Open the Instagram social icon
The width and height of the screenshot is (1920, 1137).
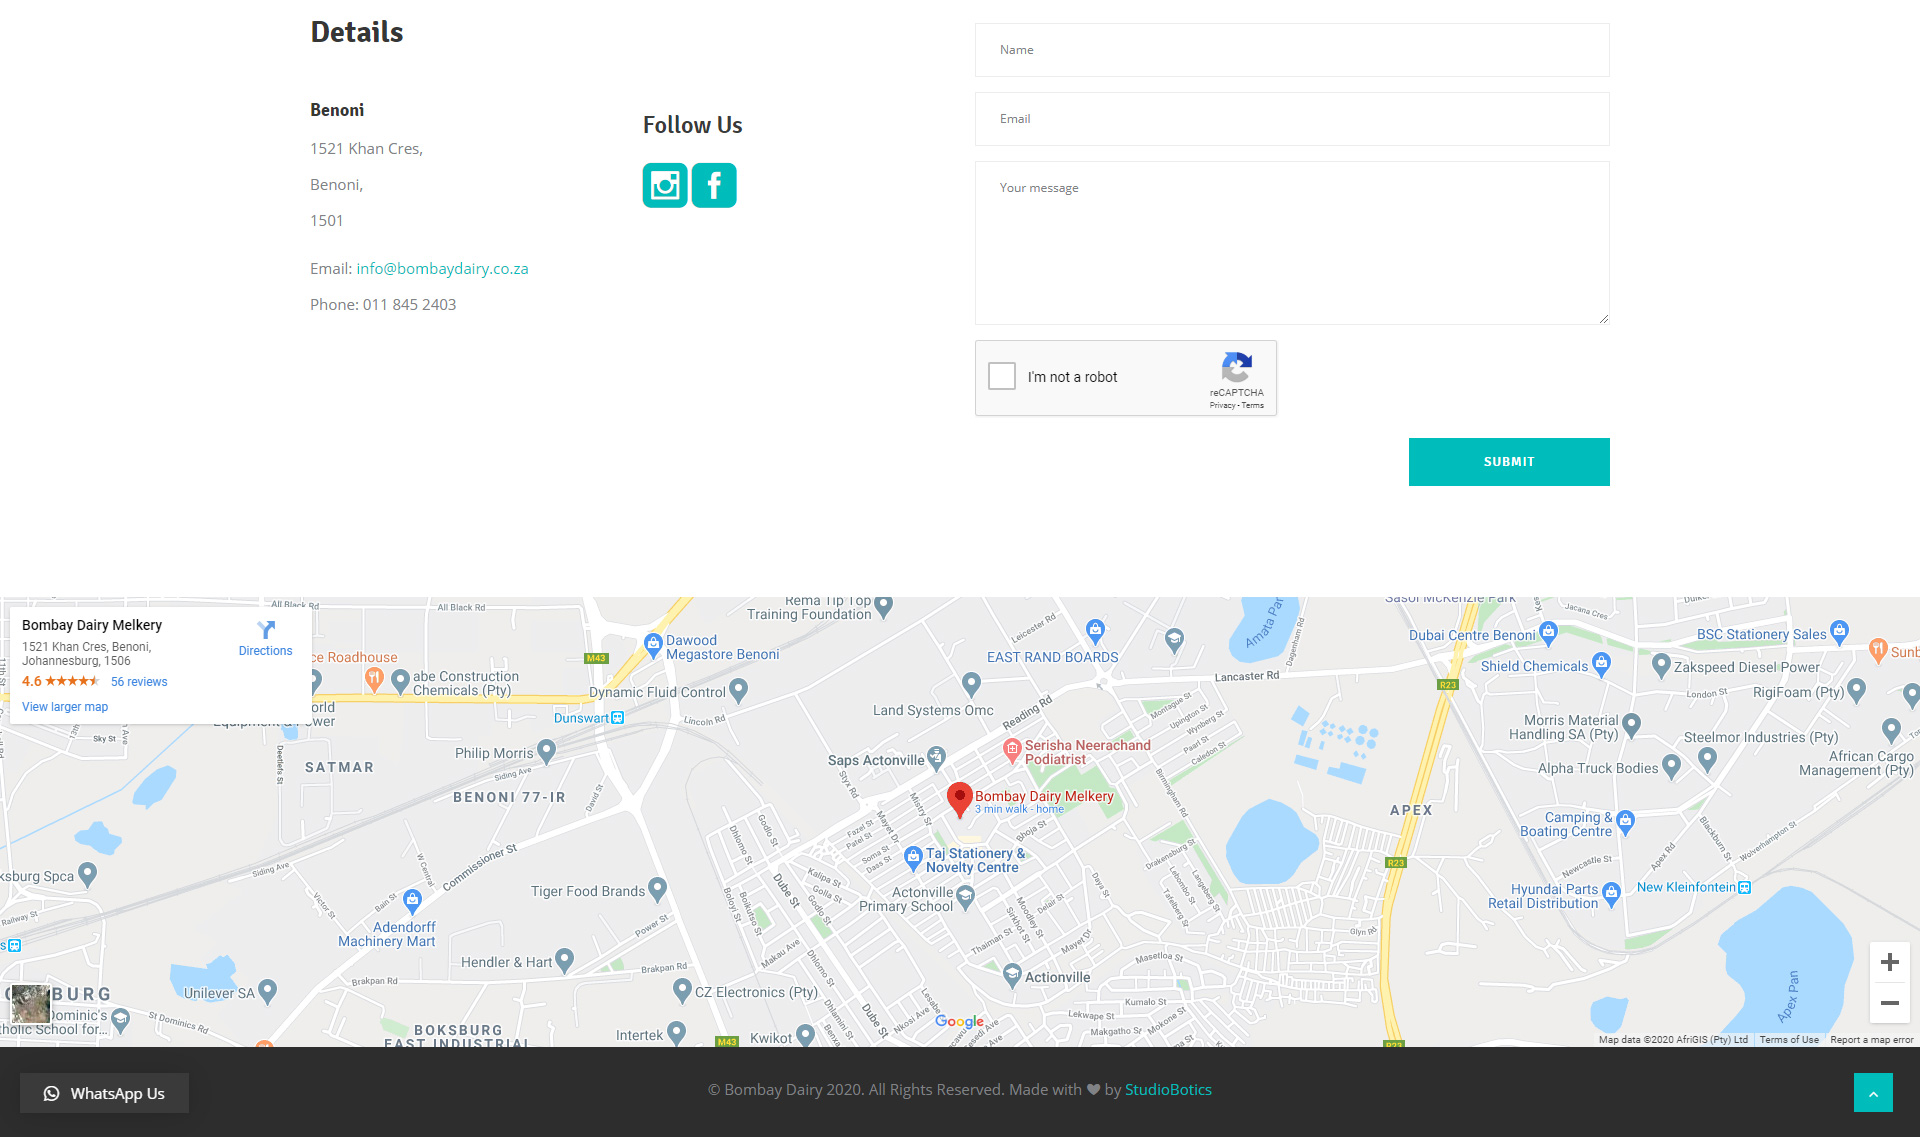pos(665,185)
